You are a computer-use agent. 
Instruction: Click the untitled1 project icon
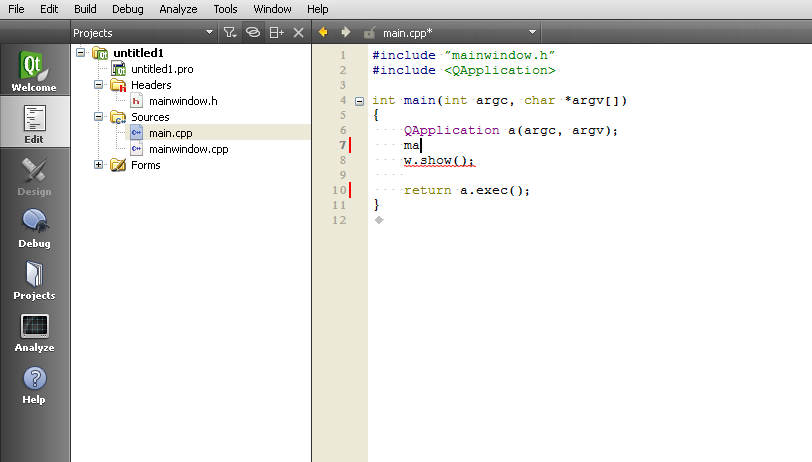(x=100, y=53)
